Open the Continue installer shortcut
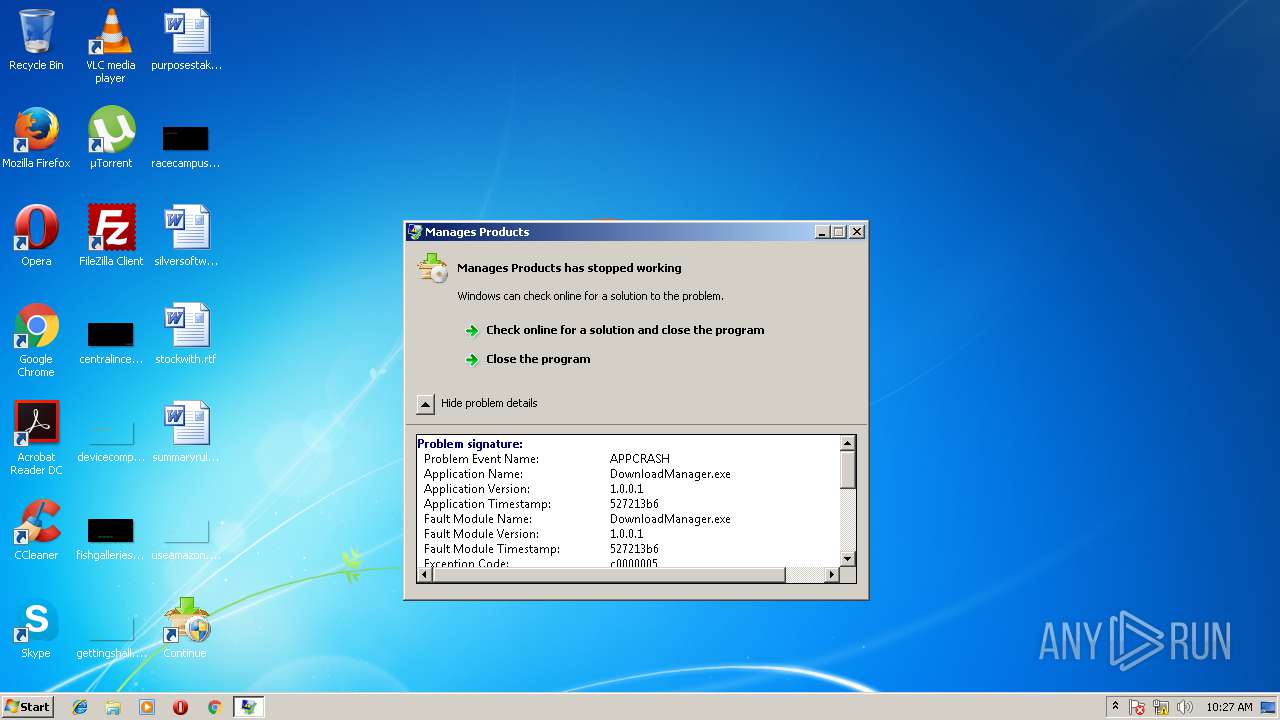The width and height of the screenshot is (1280, 720). tap(186, 628)
